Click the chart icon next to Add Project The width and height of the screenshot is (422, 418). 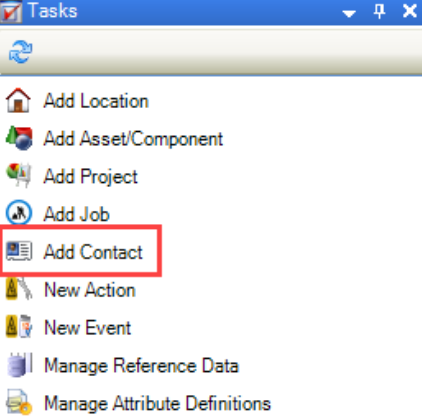pyautogui.click(x=19, y=175)
